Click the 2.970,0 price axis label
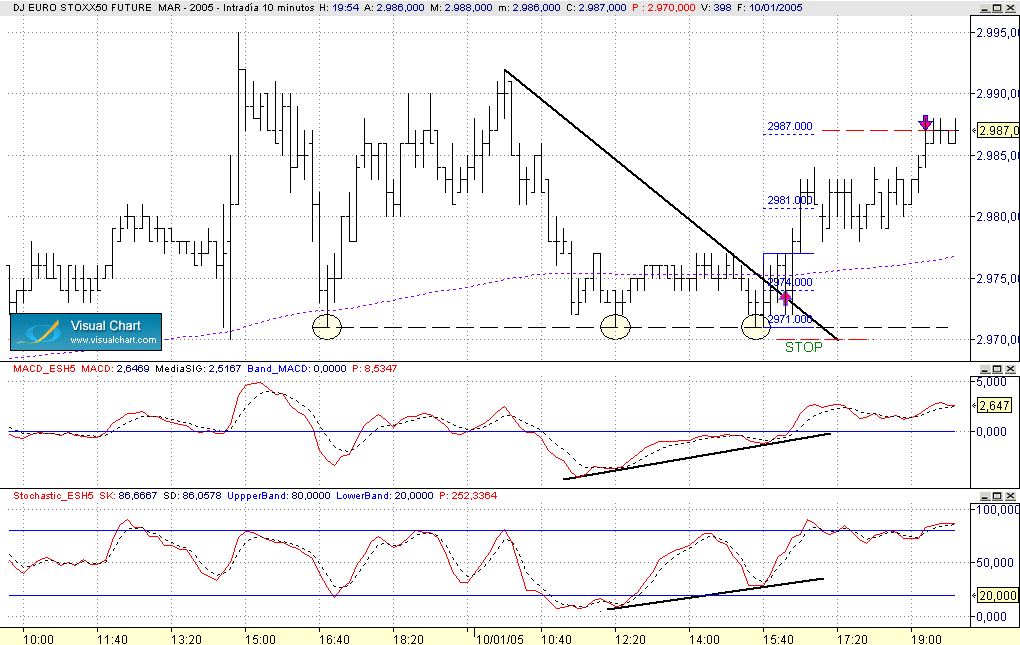This screenshot has height=645, width=1020. pos(997,339)
